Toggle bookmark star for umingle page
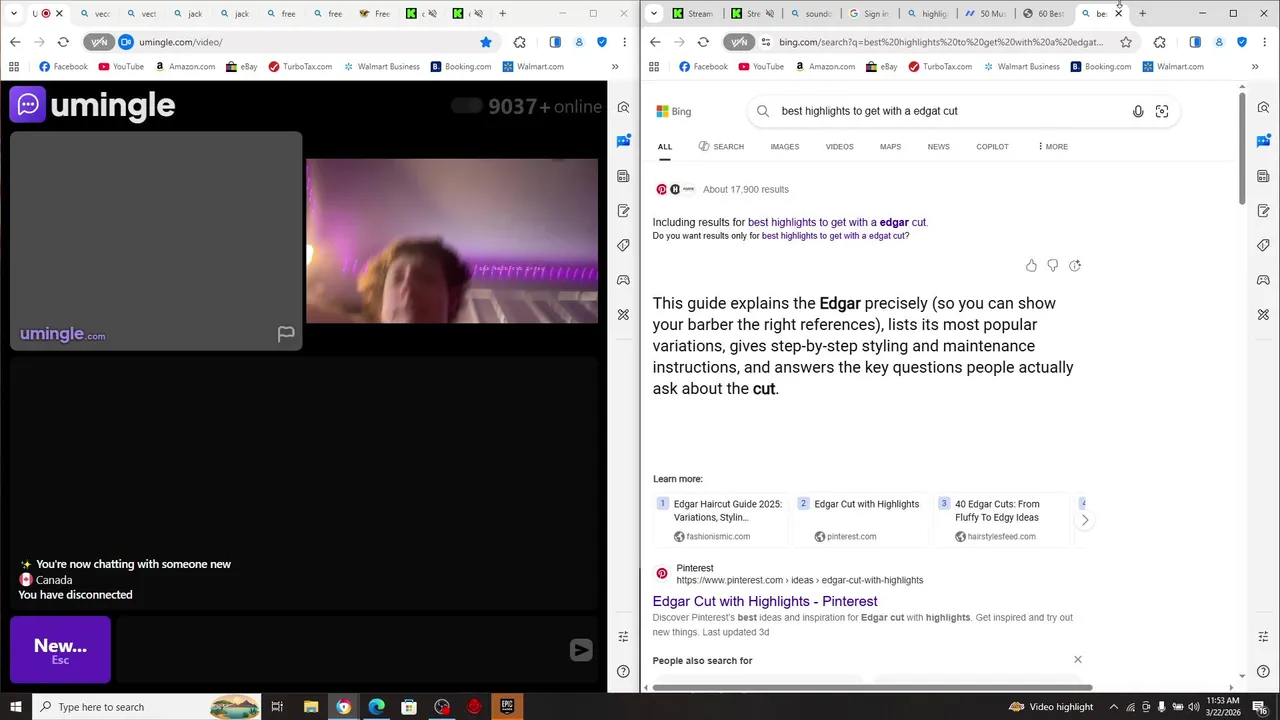 pos(486,42)
